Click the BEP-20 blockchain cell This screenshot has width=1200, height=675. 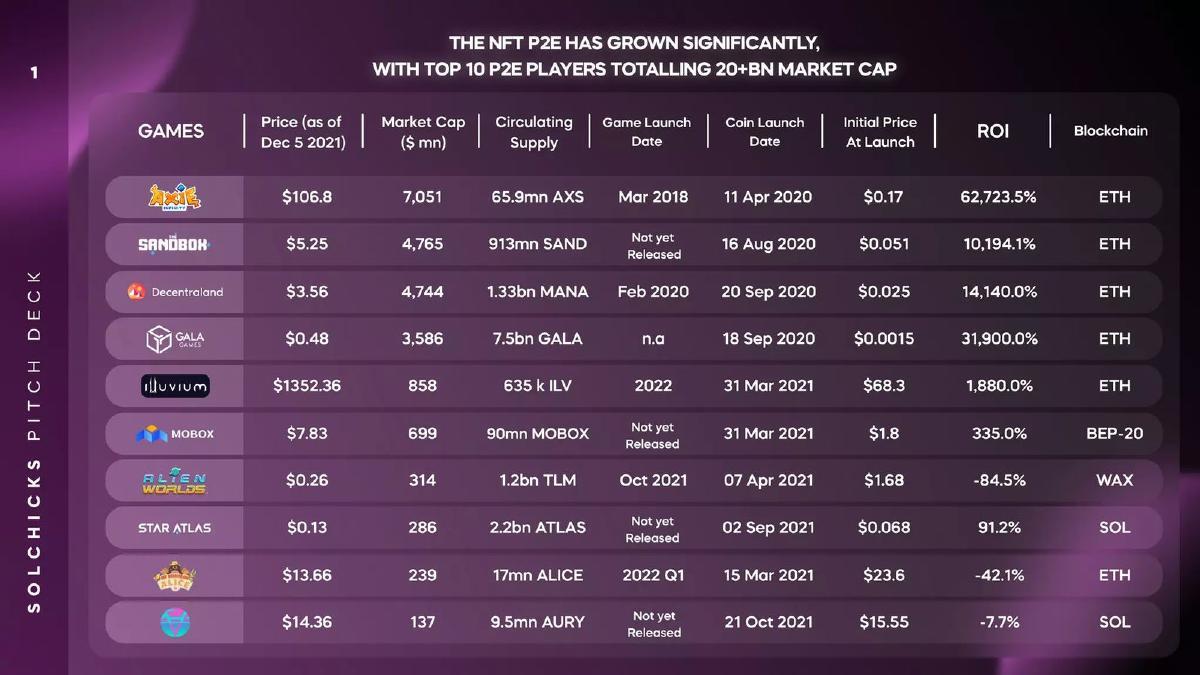(1114, 434)
